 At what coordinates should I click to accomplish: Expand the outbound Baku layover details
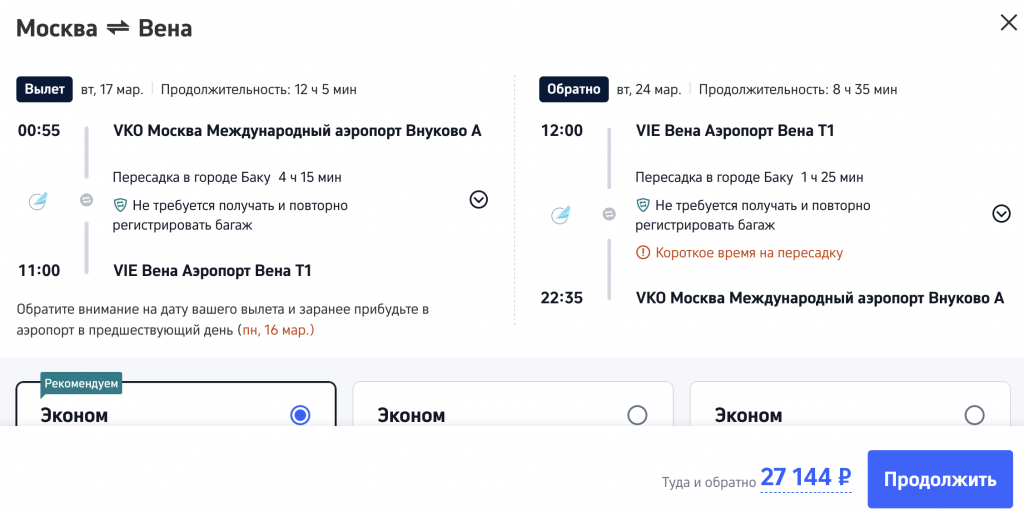pos(479,200)
